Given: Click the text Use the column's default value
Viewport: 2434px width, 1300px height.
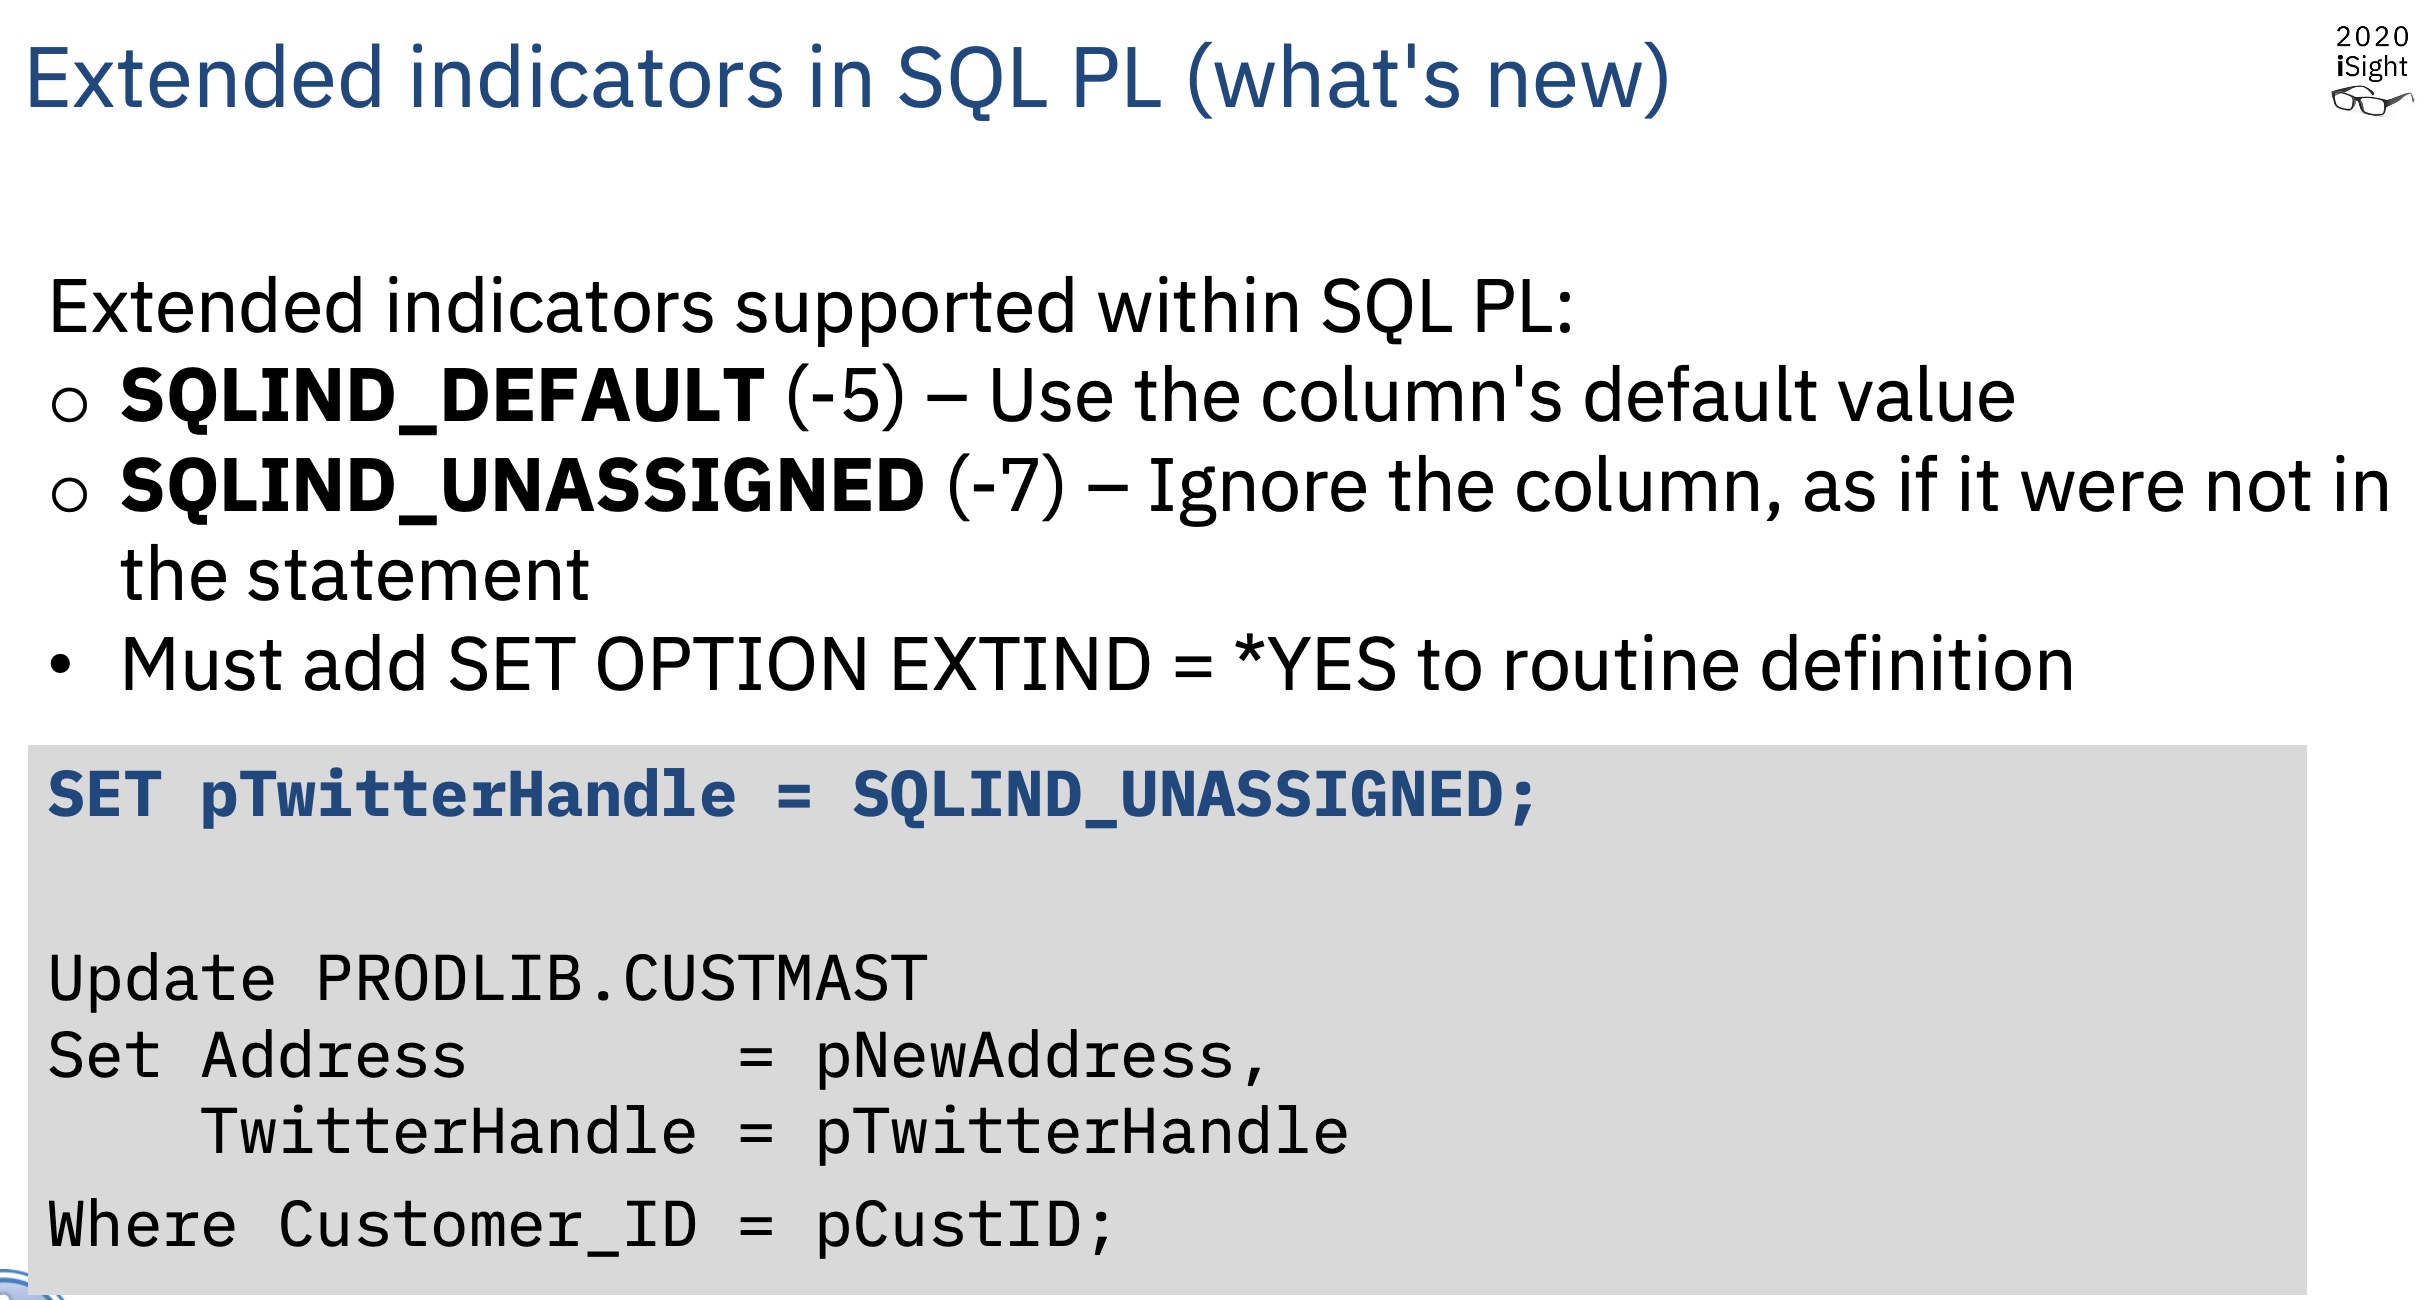Looking at the screenshot, I should 1502,396.
